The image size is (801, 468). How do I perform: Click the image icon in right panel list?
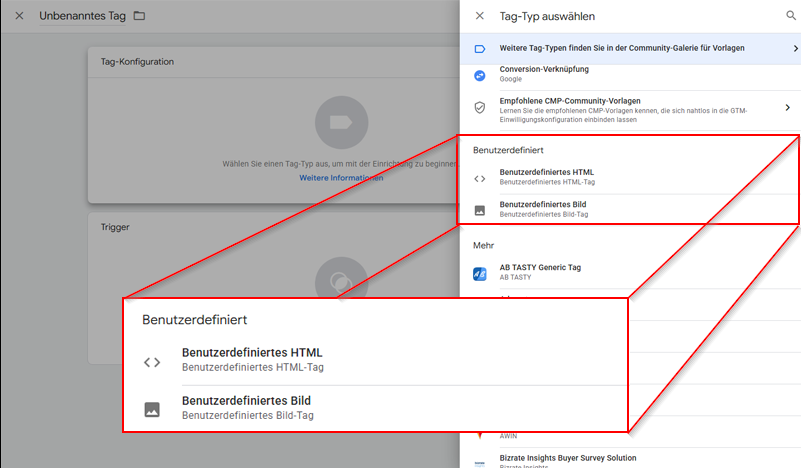(480, 210)
